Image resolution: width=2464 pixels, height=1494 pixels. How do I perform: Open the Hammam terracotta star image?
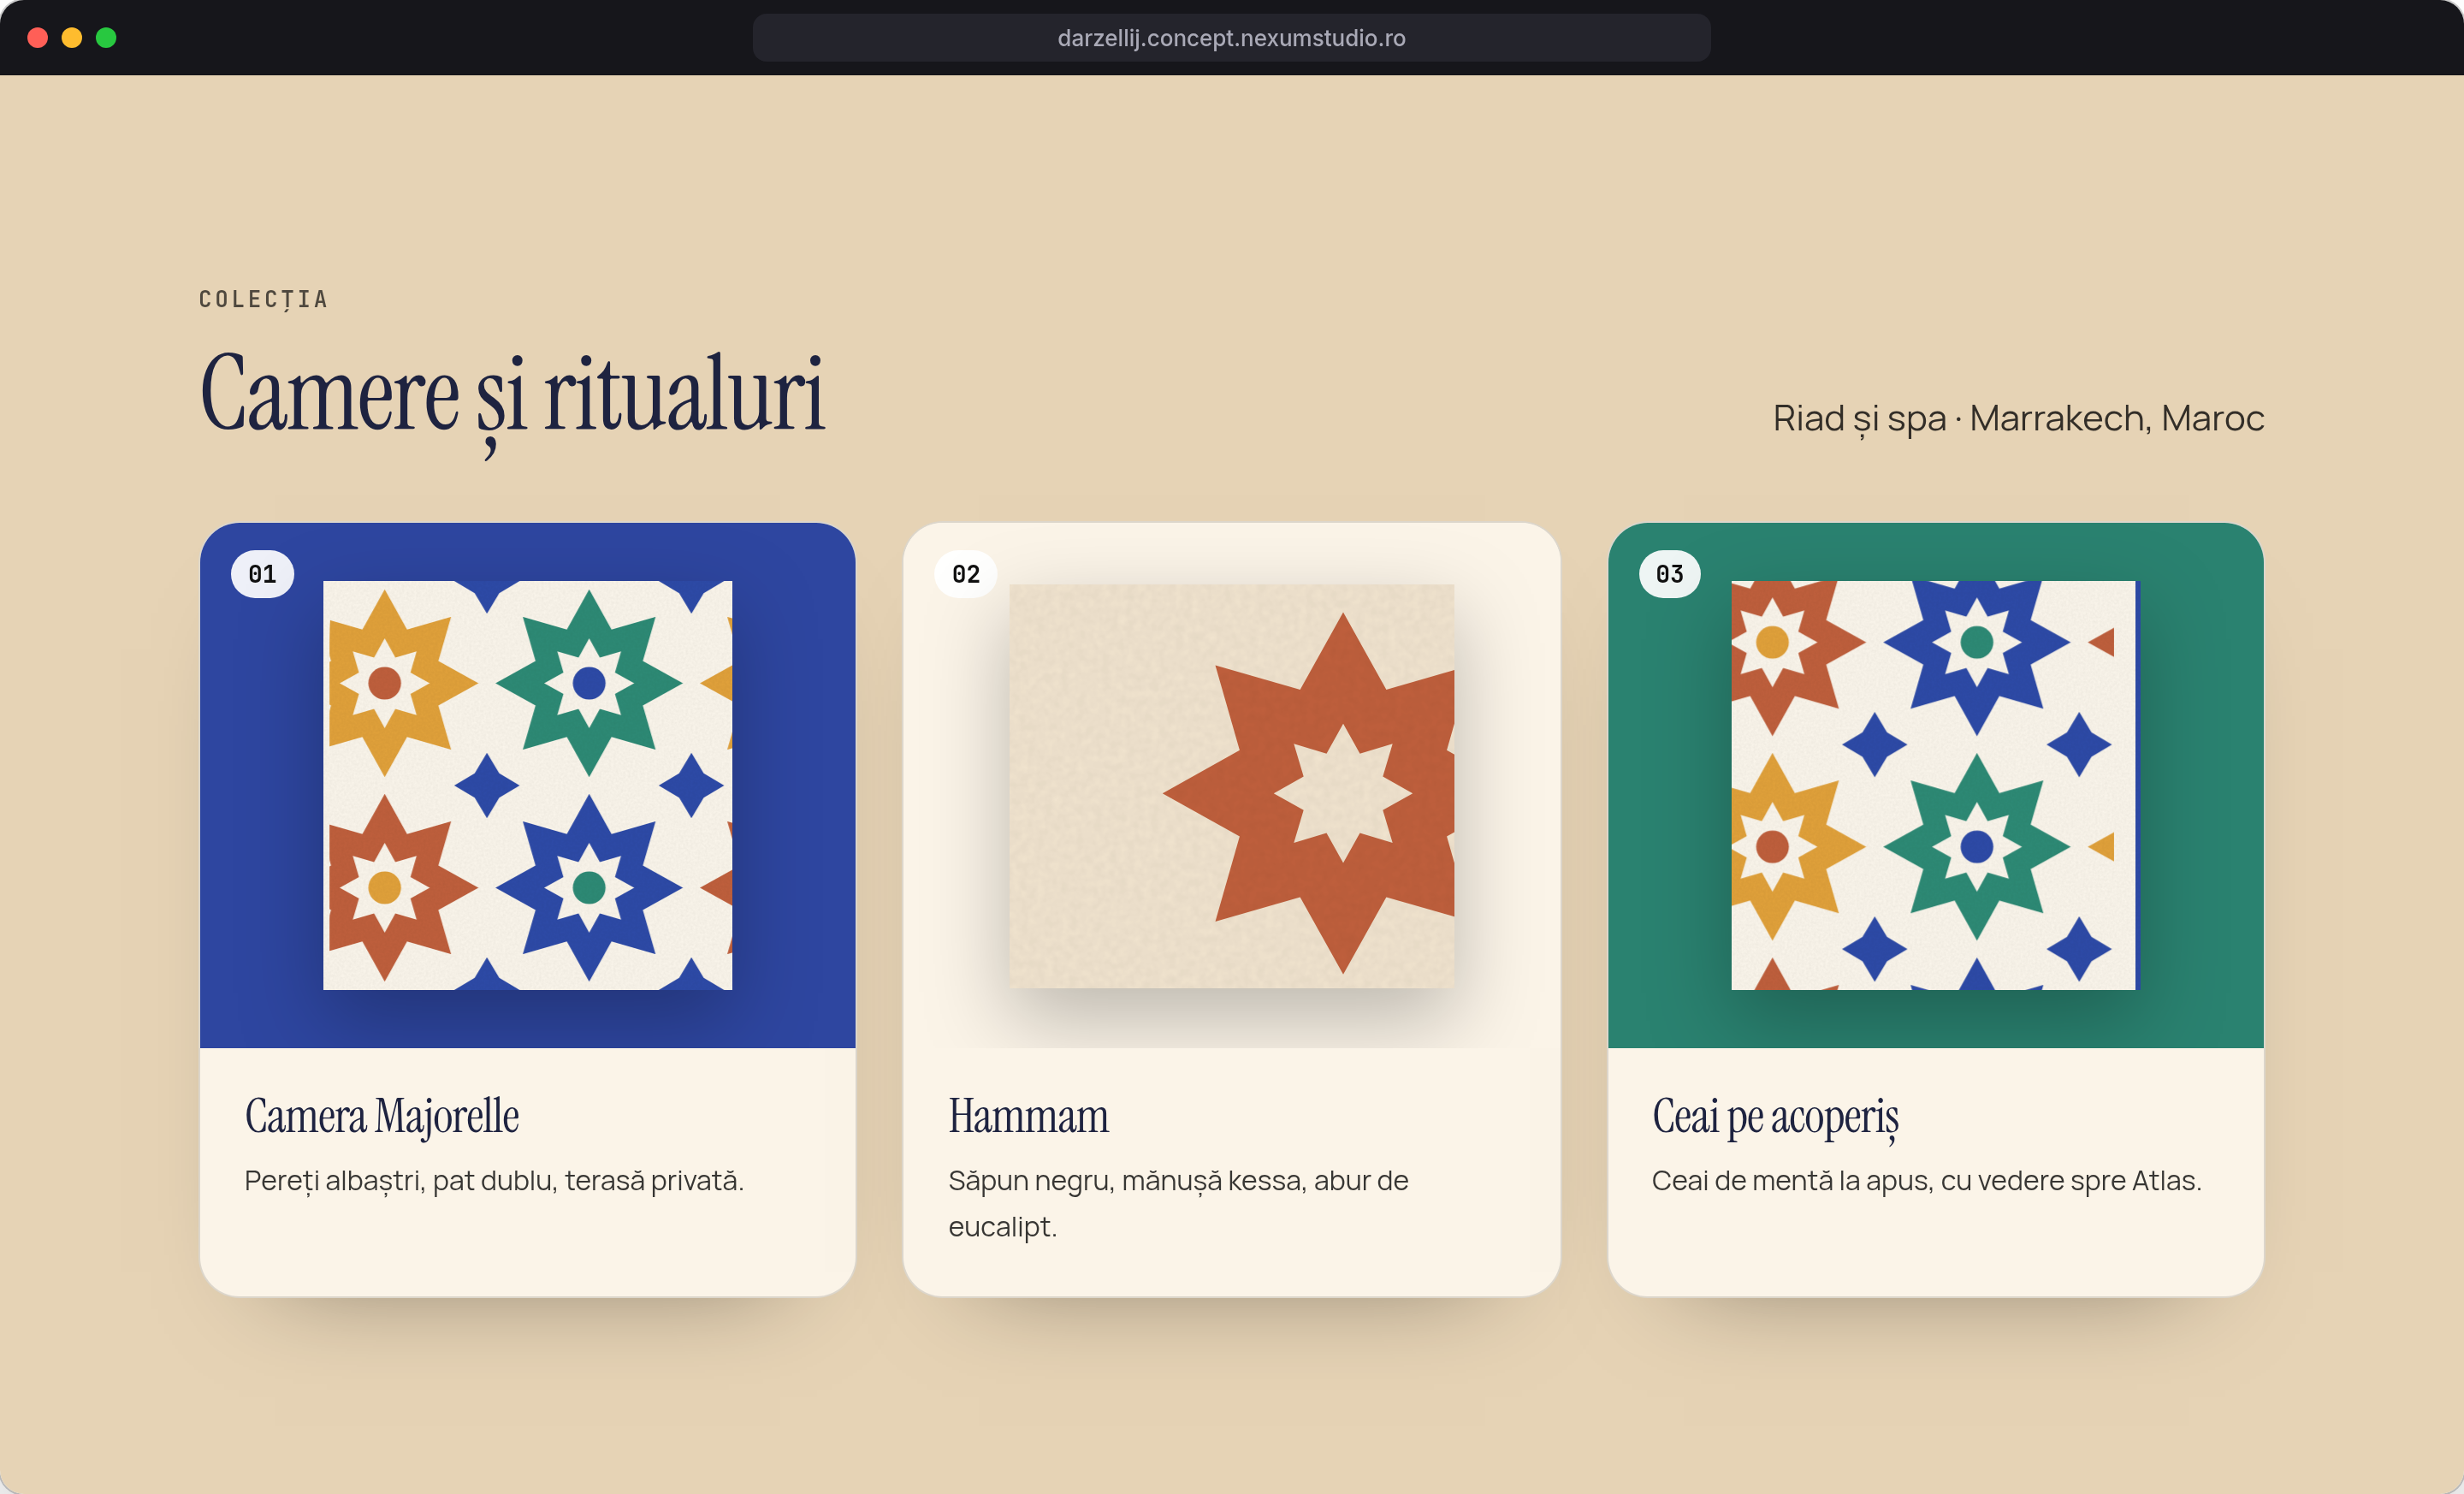tap(1231, 785)
